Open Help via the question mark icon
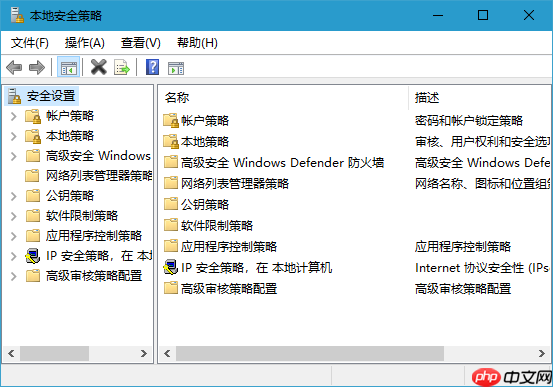Viewport: 553px width, 387px height. [x=152, y=67]
